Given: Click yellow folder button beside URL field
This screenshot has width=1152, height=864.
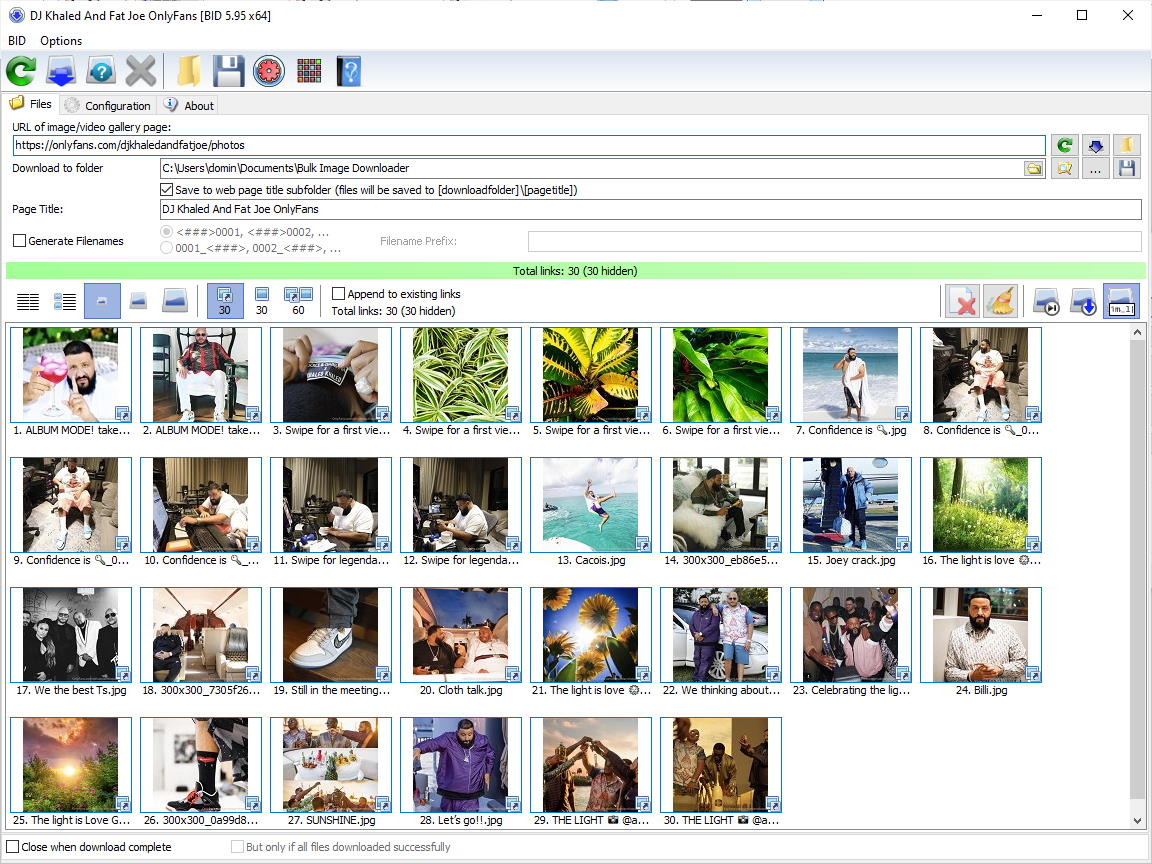Looking at the screenshot, I should click(x=1126, y=145).
